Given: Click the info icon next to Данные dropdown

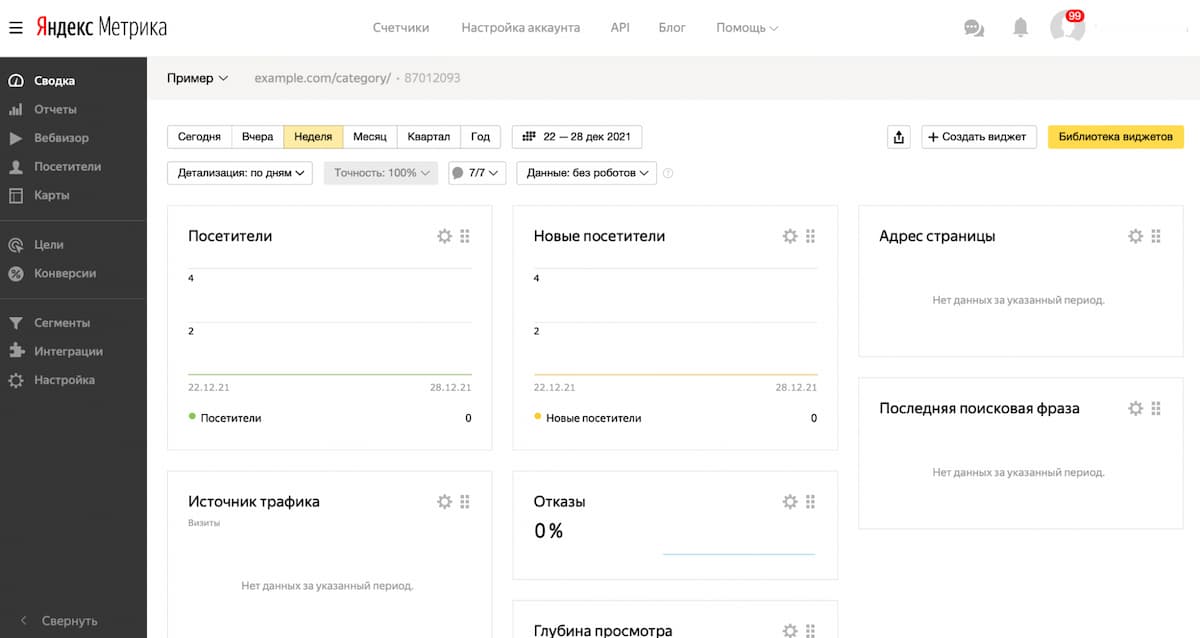Looking at the screenshot, I should pyautogui.click(x=668, y=172).
